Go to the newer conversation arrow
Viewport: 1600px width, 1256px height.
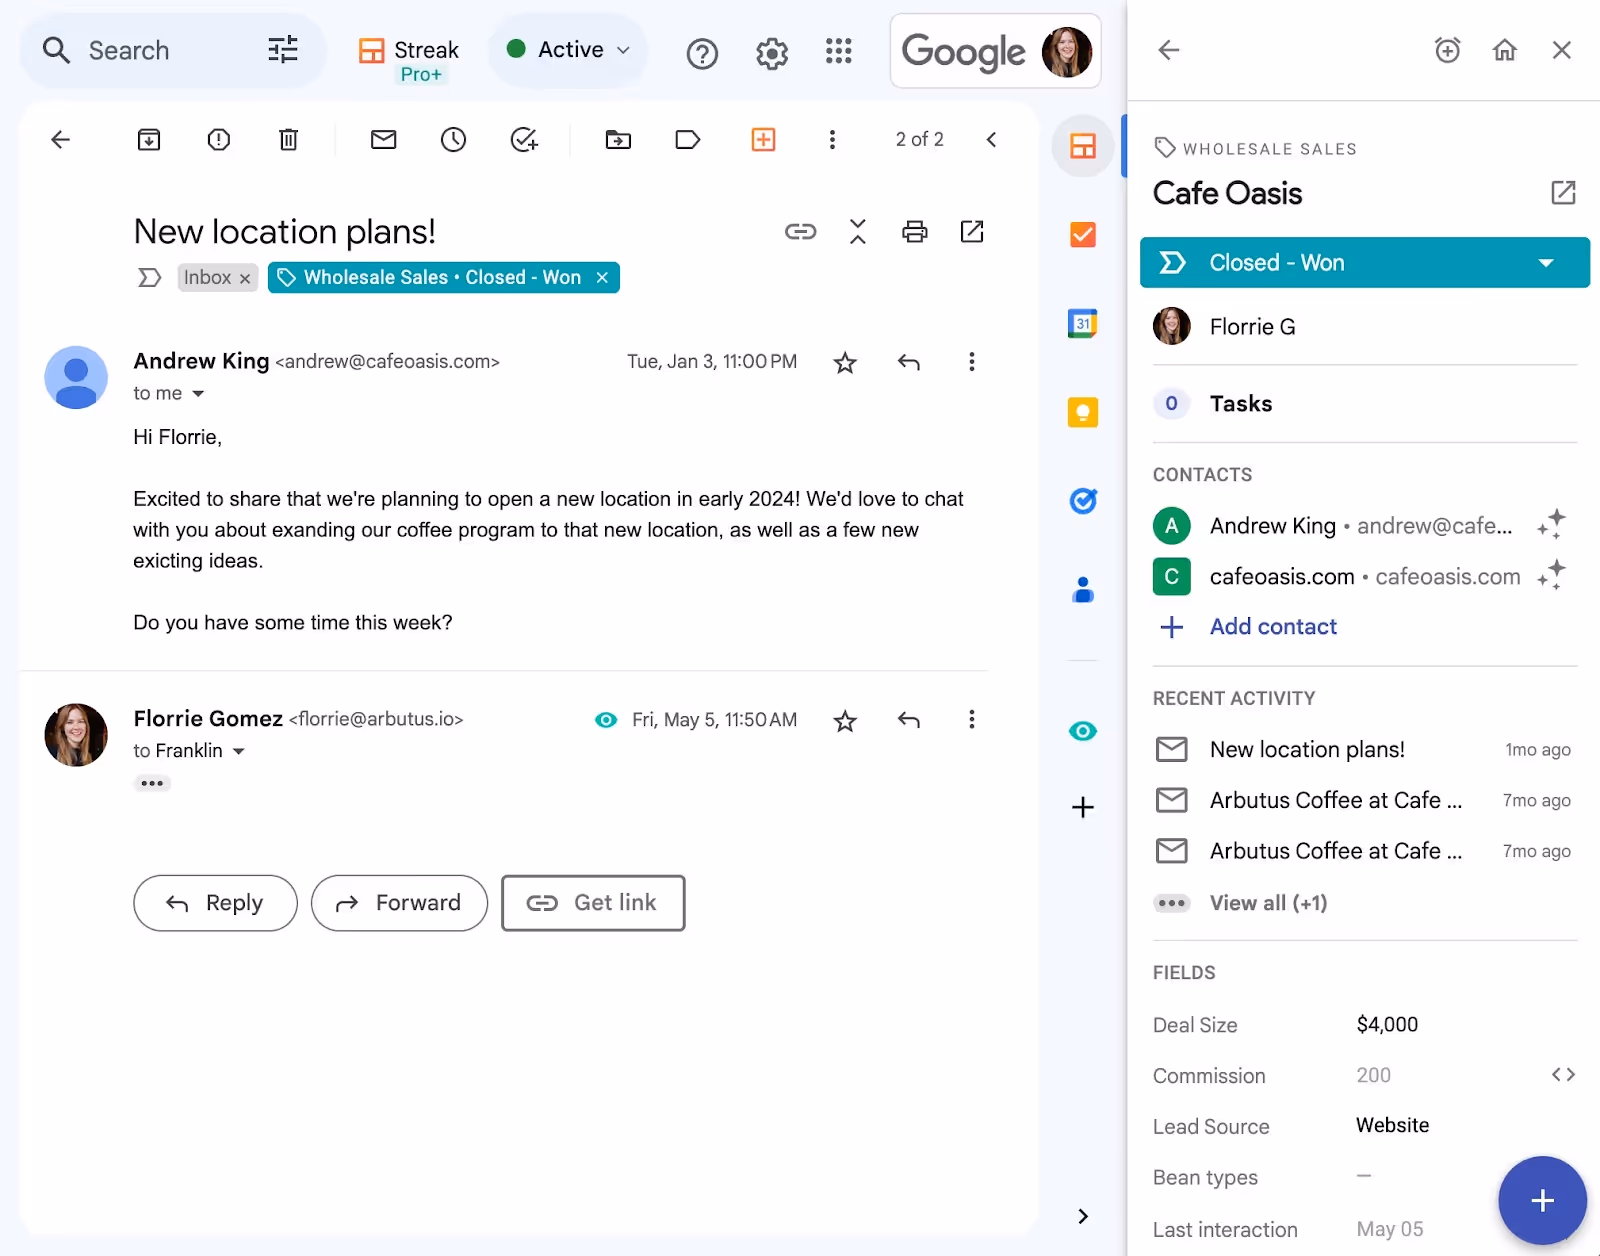pyautogui.click(x=991, y=140)
